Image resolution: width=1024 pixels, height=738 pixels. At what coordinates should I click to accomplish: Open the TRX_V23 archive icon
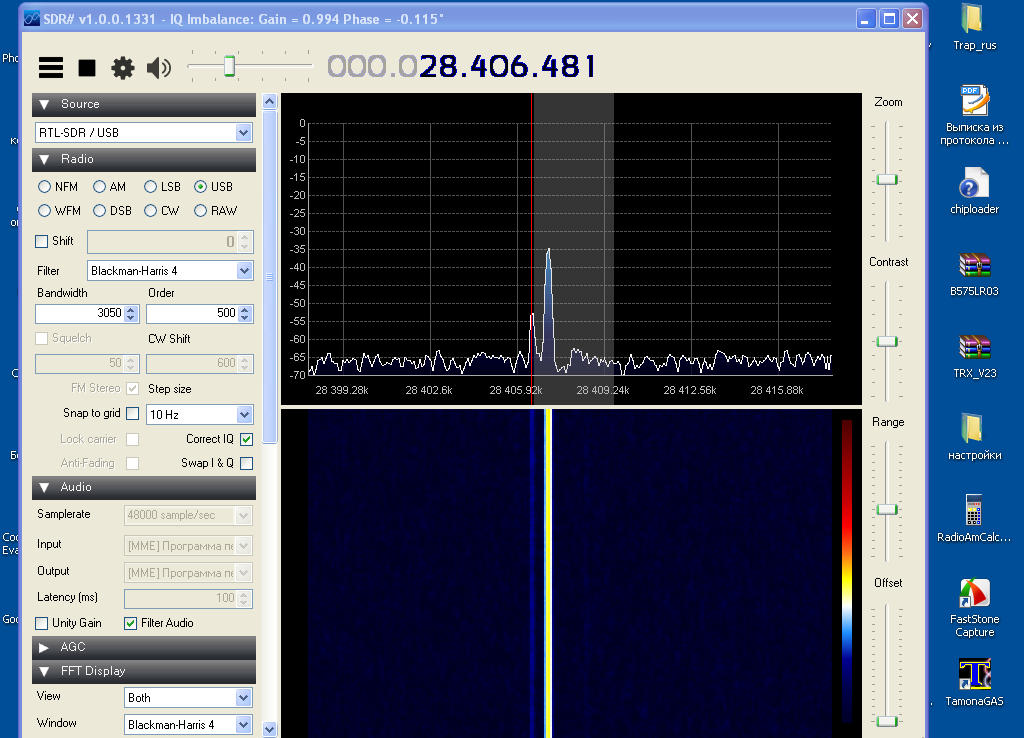click(x=974, y=348)
